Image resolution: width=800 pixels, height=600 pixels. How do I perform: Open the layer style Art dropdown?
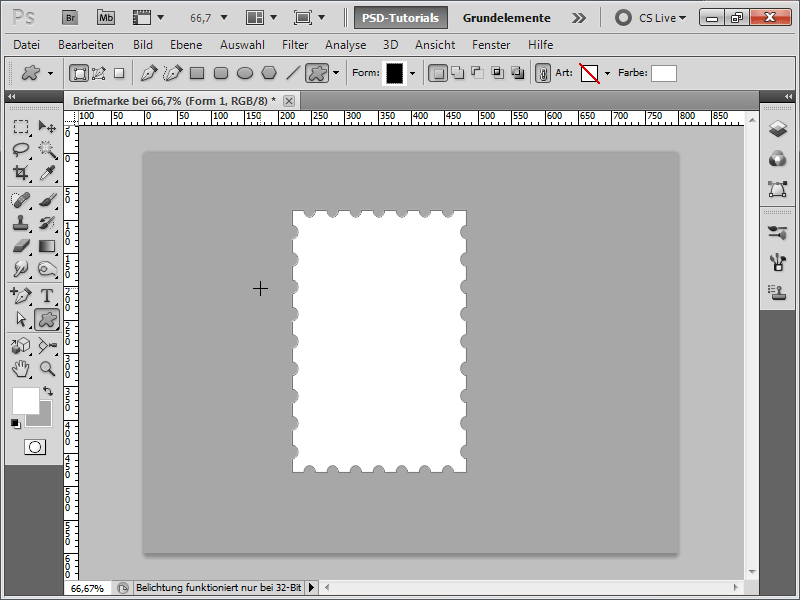(x=607, y=73)
